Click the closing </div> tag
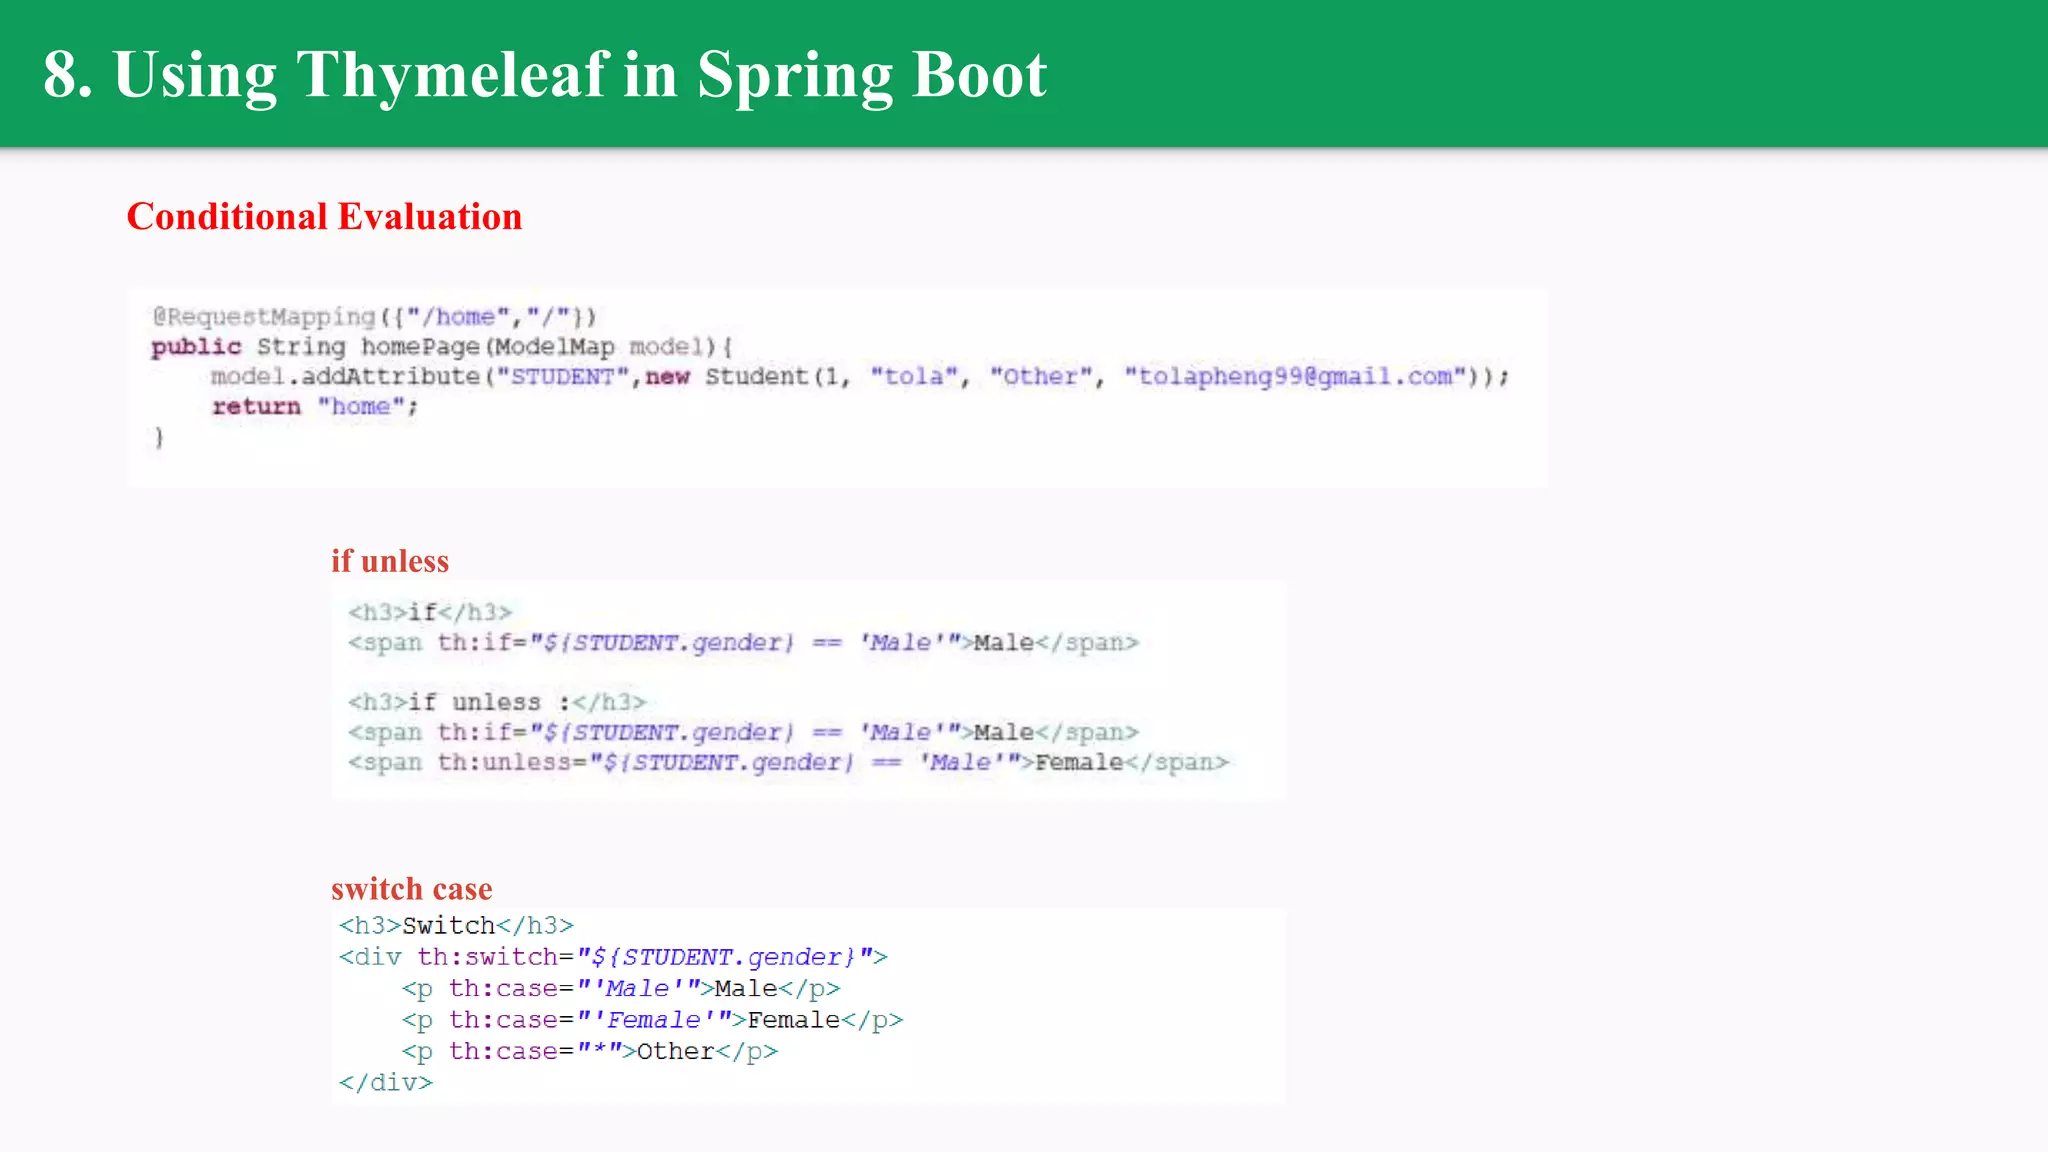Image resolution: width=2048 pixels, height=1152 pixels. tap(386, 1083)
